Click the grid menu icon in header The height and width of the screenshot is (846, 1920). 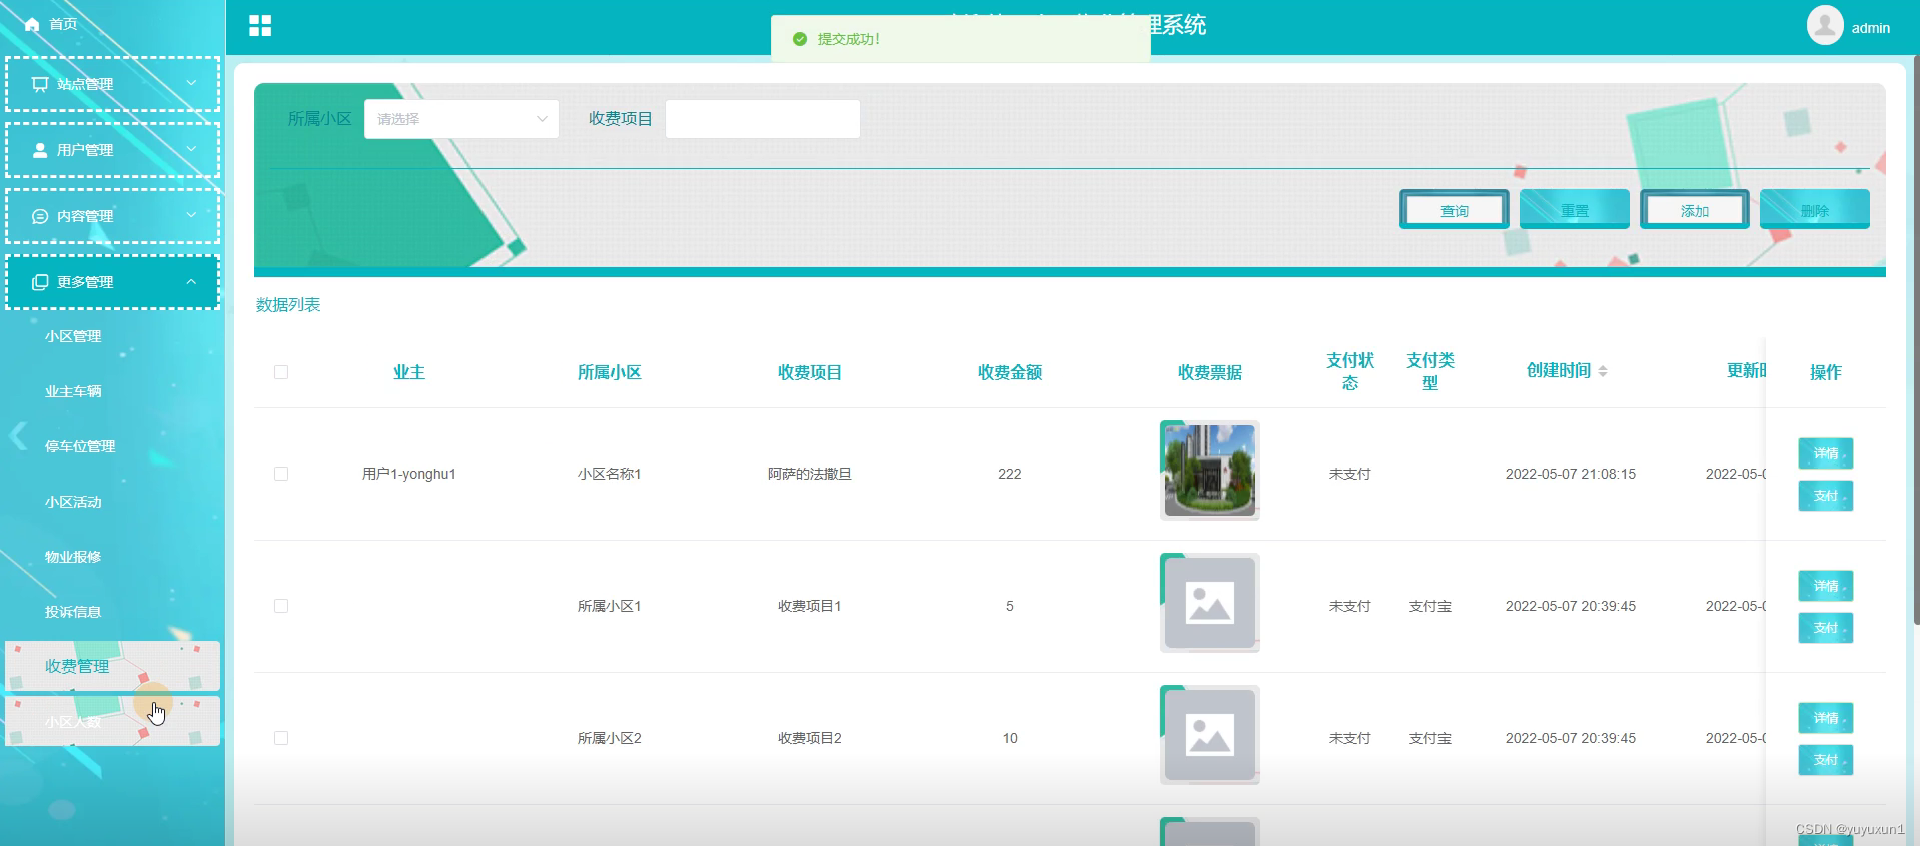coord(260,26)
